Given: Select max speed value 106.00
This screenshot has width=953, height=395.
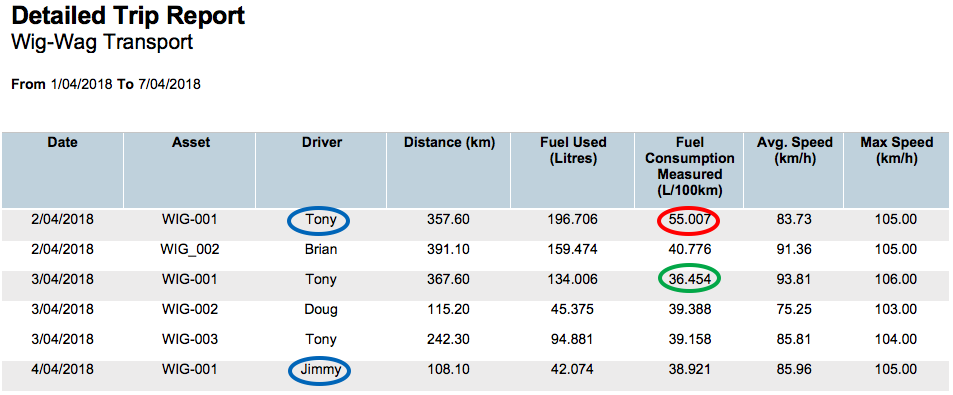Looking at the screenshot, I should click(896, 280).
